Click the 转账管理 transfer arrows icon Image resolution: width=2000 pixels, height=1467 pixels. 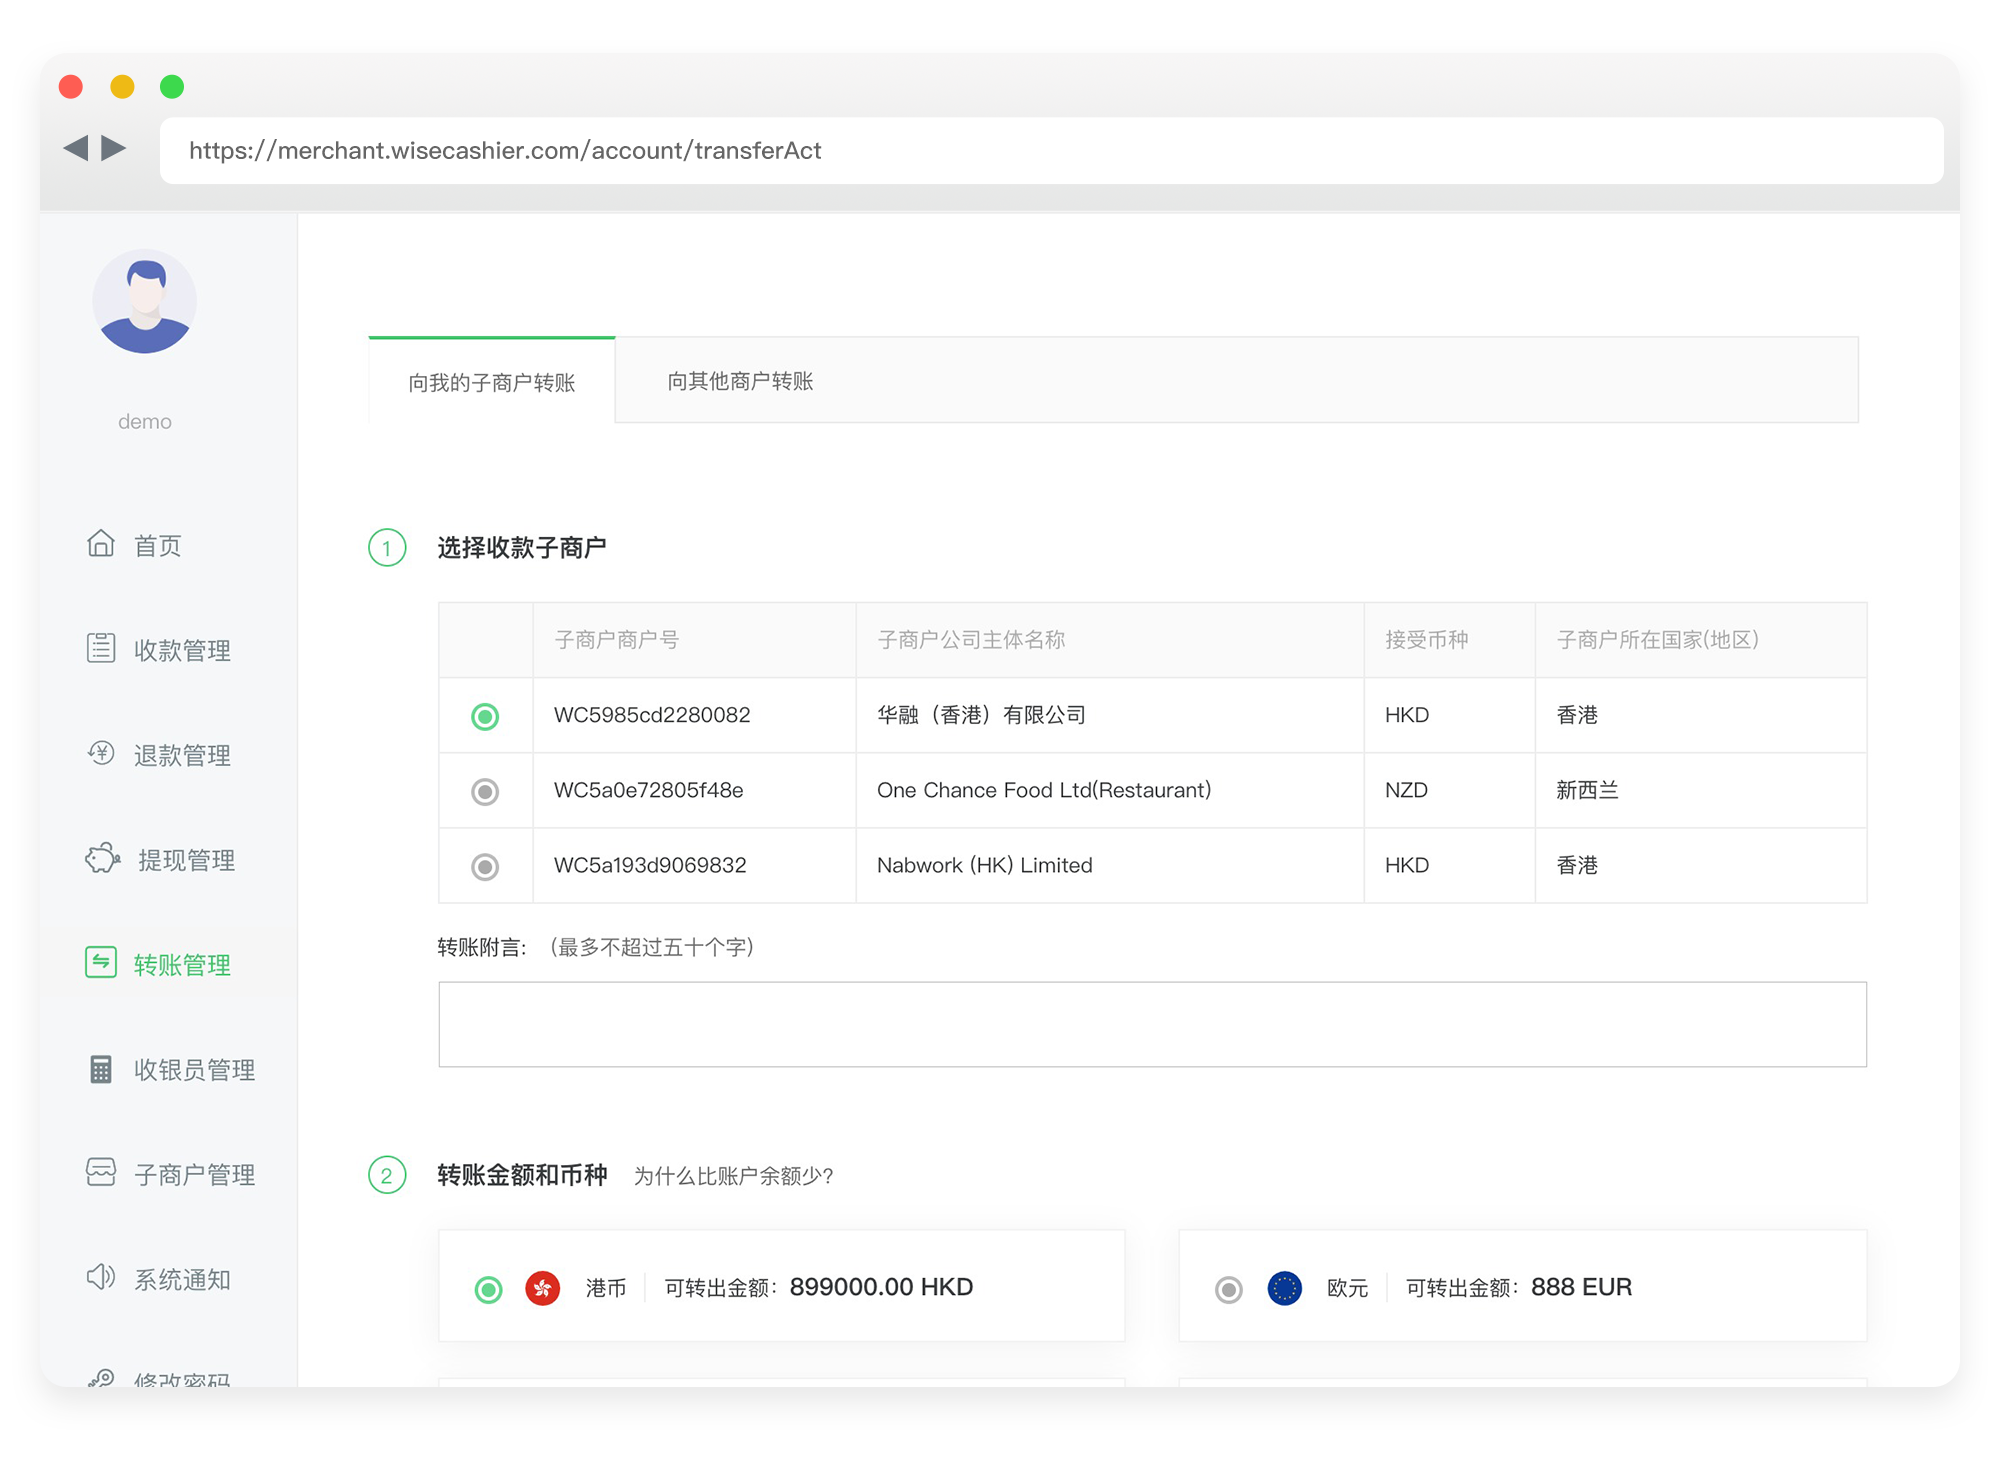pyautogui.click(x=101, y=962)
